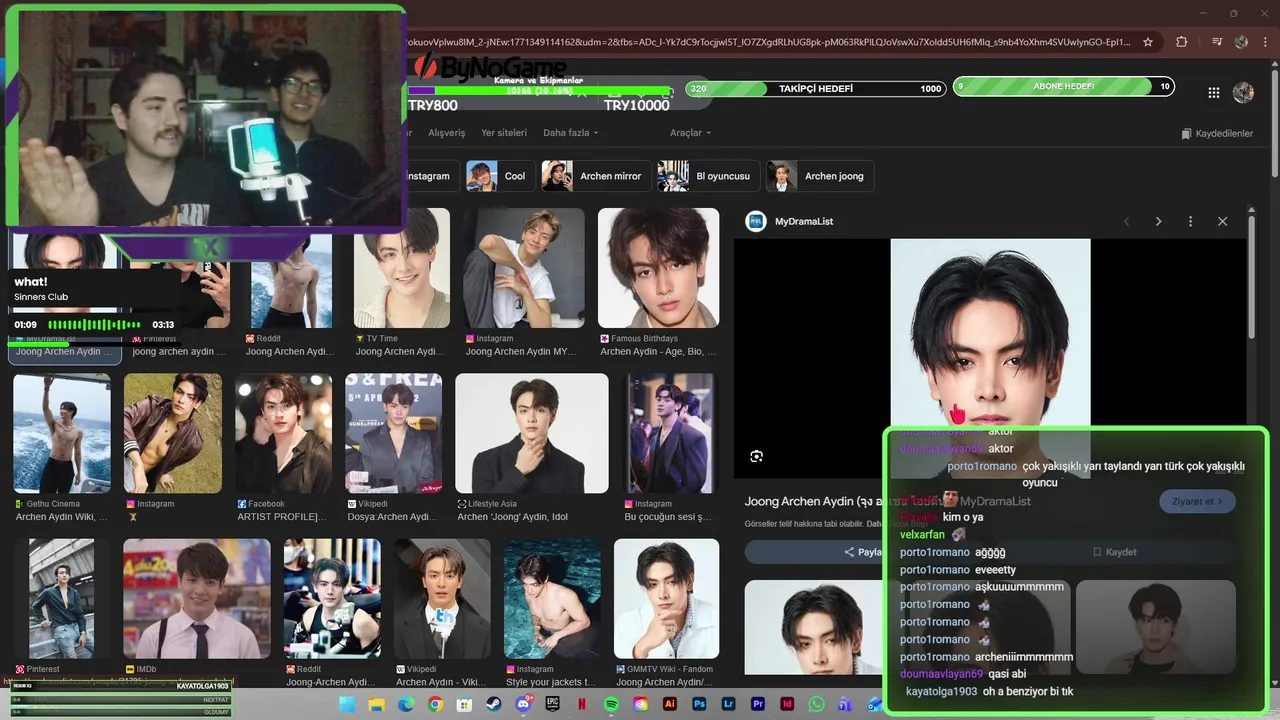
Task: Open Adobe Premiere Pro from taskbar
Action: (758, 704)
